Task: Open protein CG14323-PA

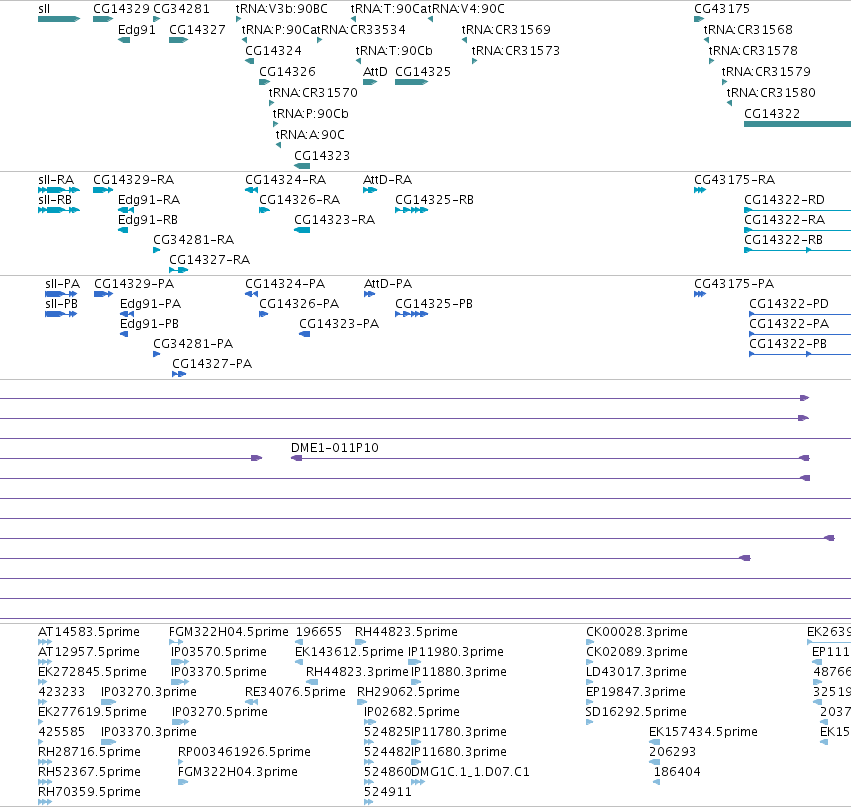Action: pos(304,334)
